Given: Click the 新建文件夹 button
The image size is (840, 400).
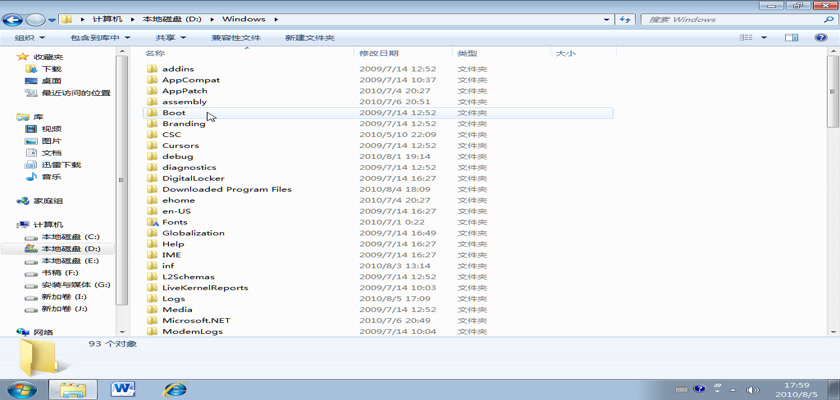Looking at the screenshot, I should (309, 38).
